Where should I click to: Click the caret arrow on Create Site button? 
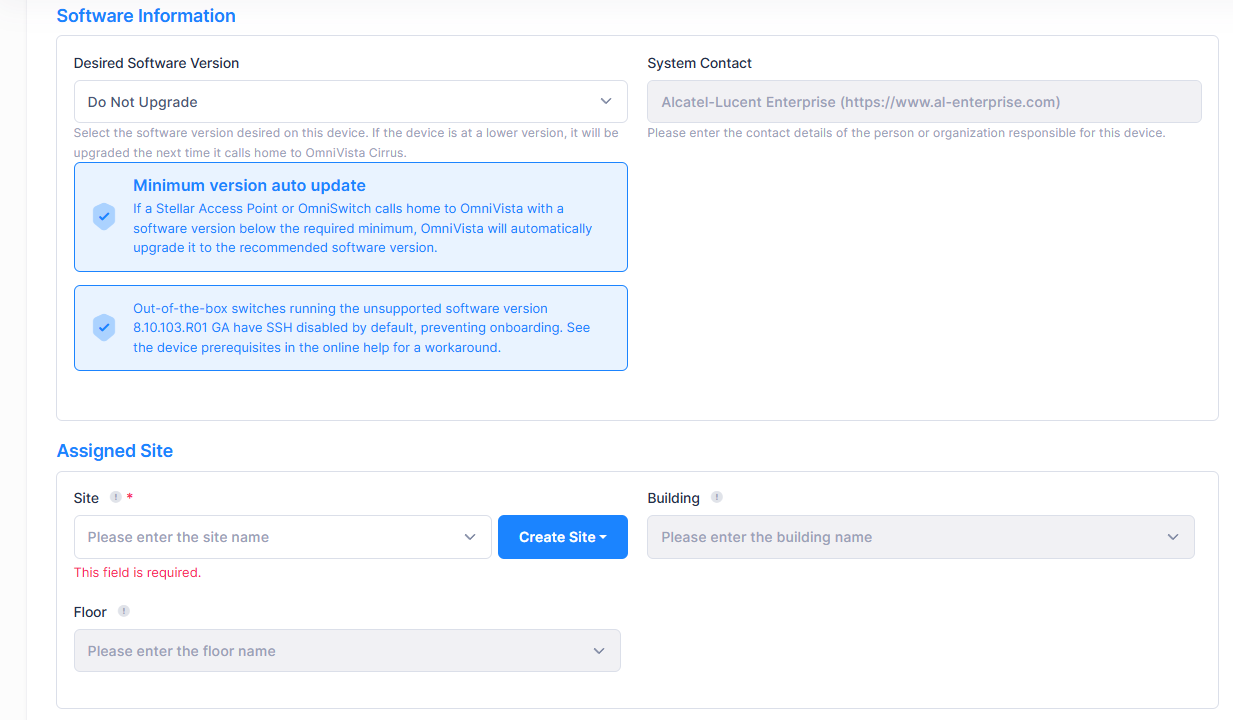point(603,538)
